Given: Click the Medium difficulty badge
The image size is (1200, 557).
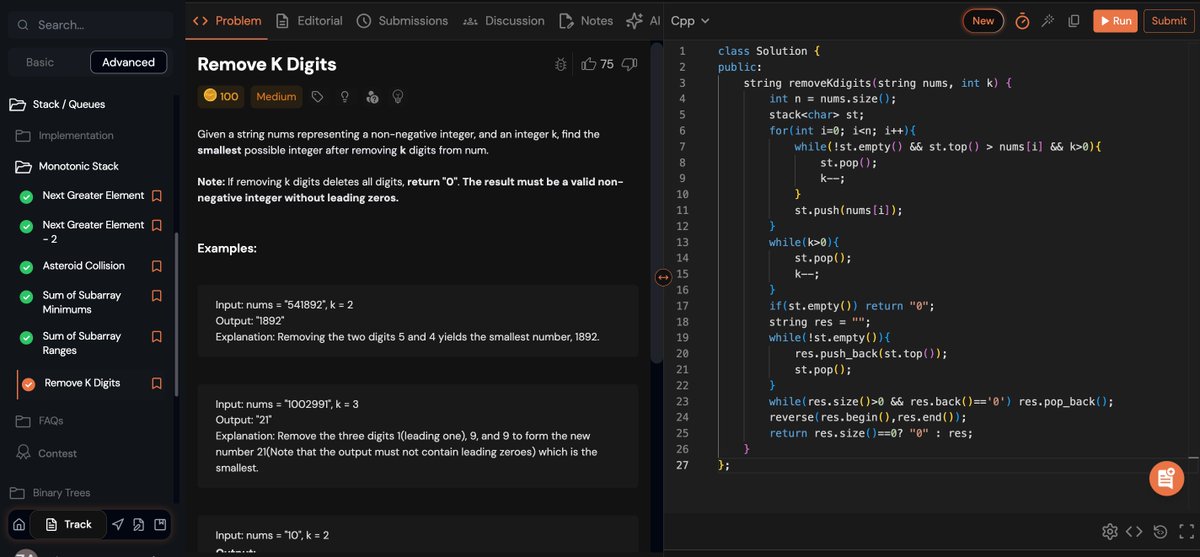Looking at the screenshot, I should (276, 96).
